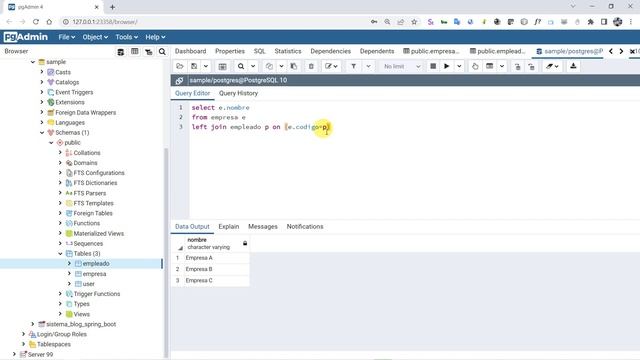The height and width of the screenshot is (360, 640).
Task: Click the Browser Query Tool icon
Action: pyautogui.click(x=120, y=51)
